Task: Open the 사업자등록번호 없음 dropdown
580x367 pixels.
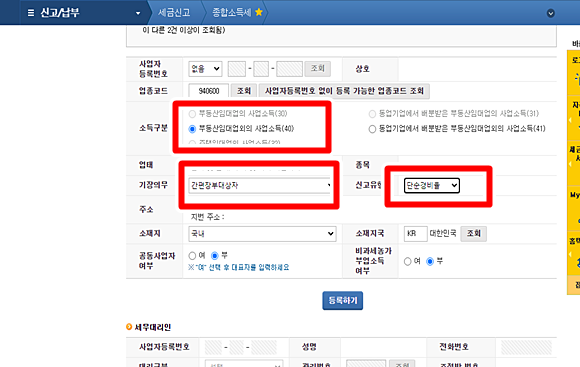Action: tap(205, 69)
